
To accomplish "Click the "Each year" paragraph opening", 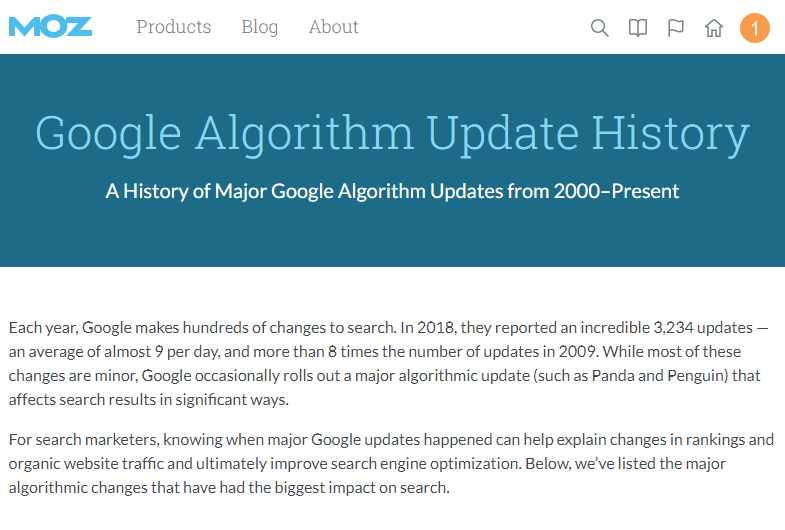I will (x=40, y=327).
